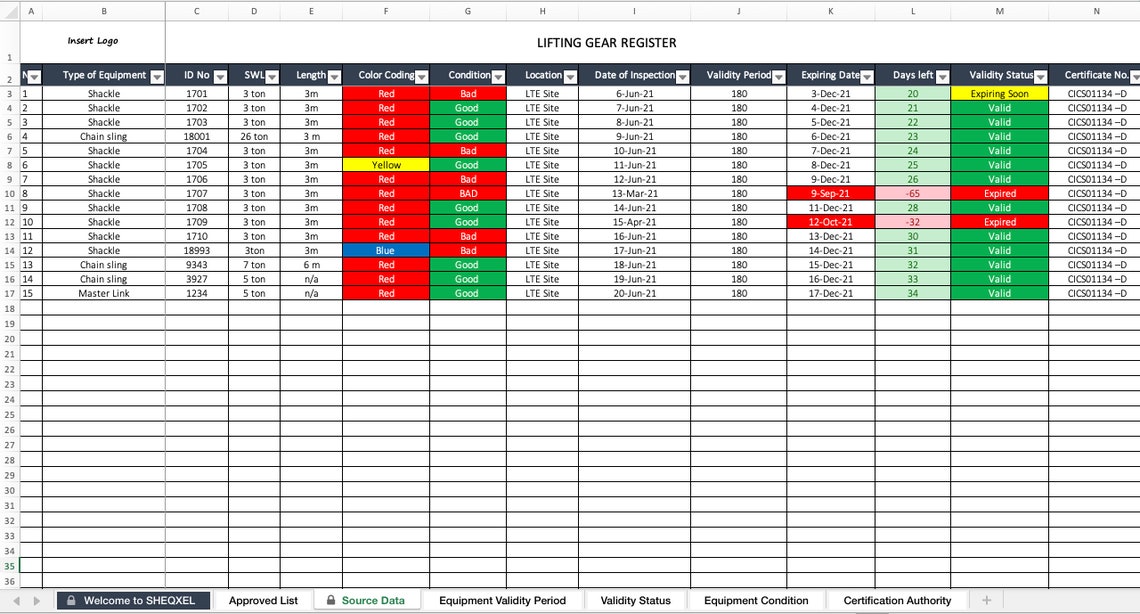Expand the Expiring Date filter dropdown

(866, 75)
